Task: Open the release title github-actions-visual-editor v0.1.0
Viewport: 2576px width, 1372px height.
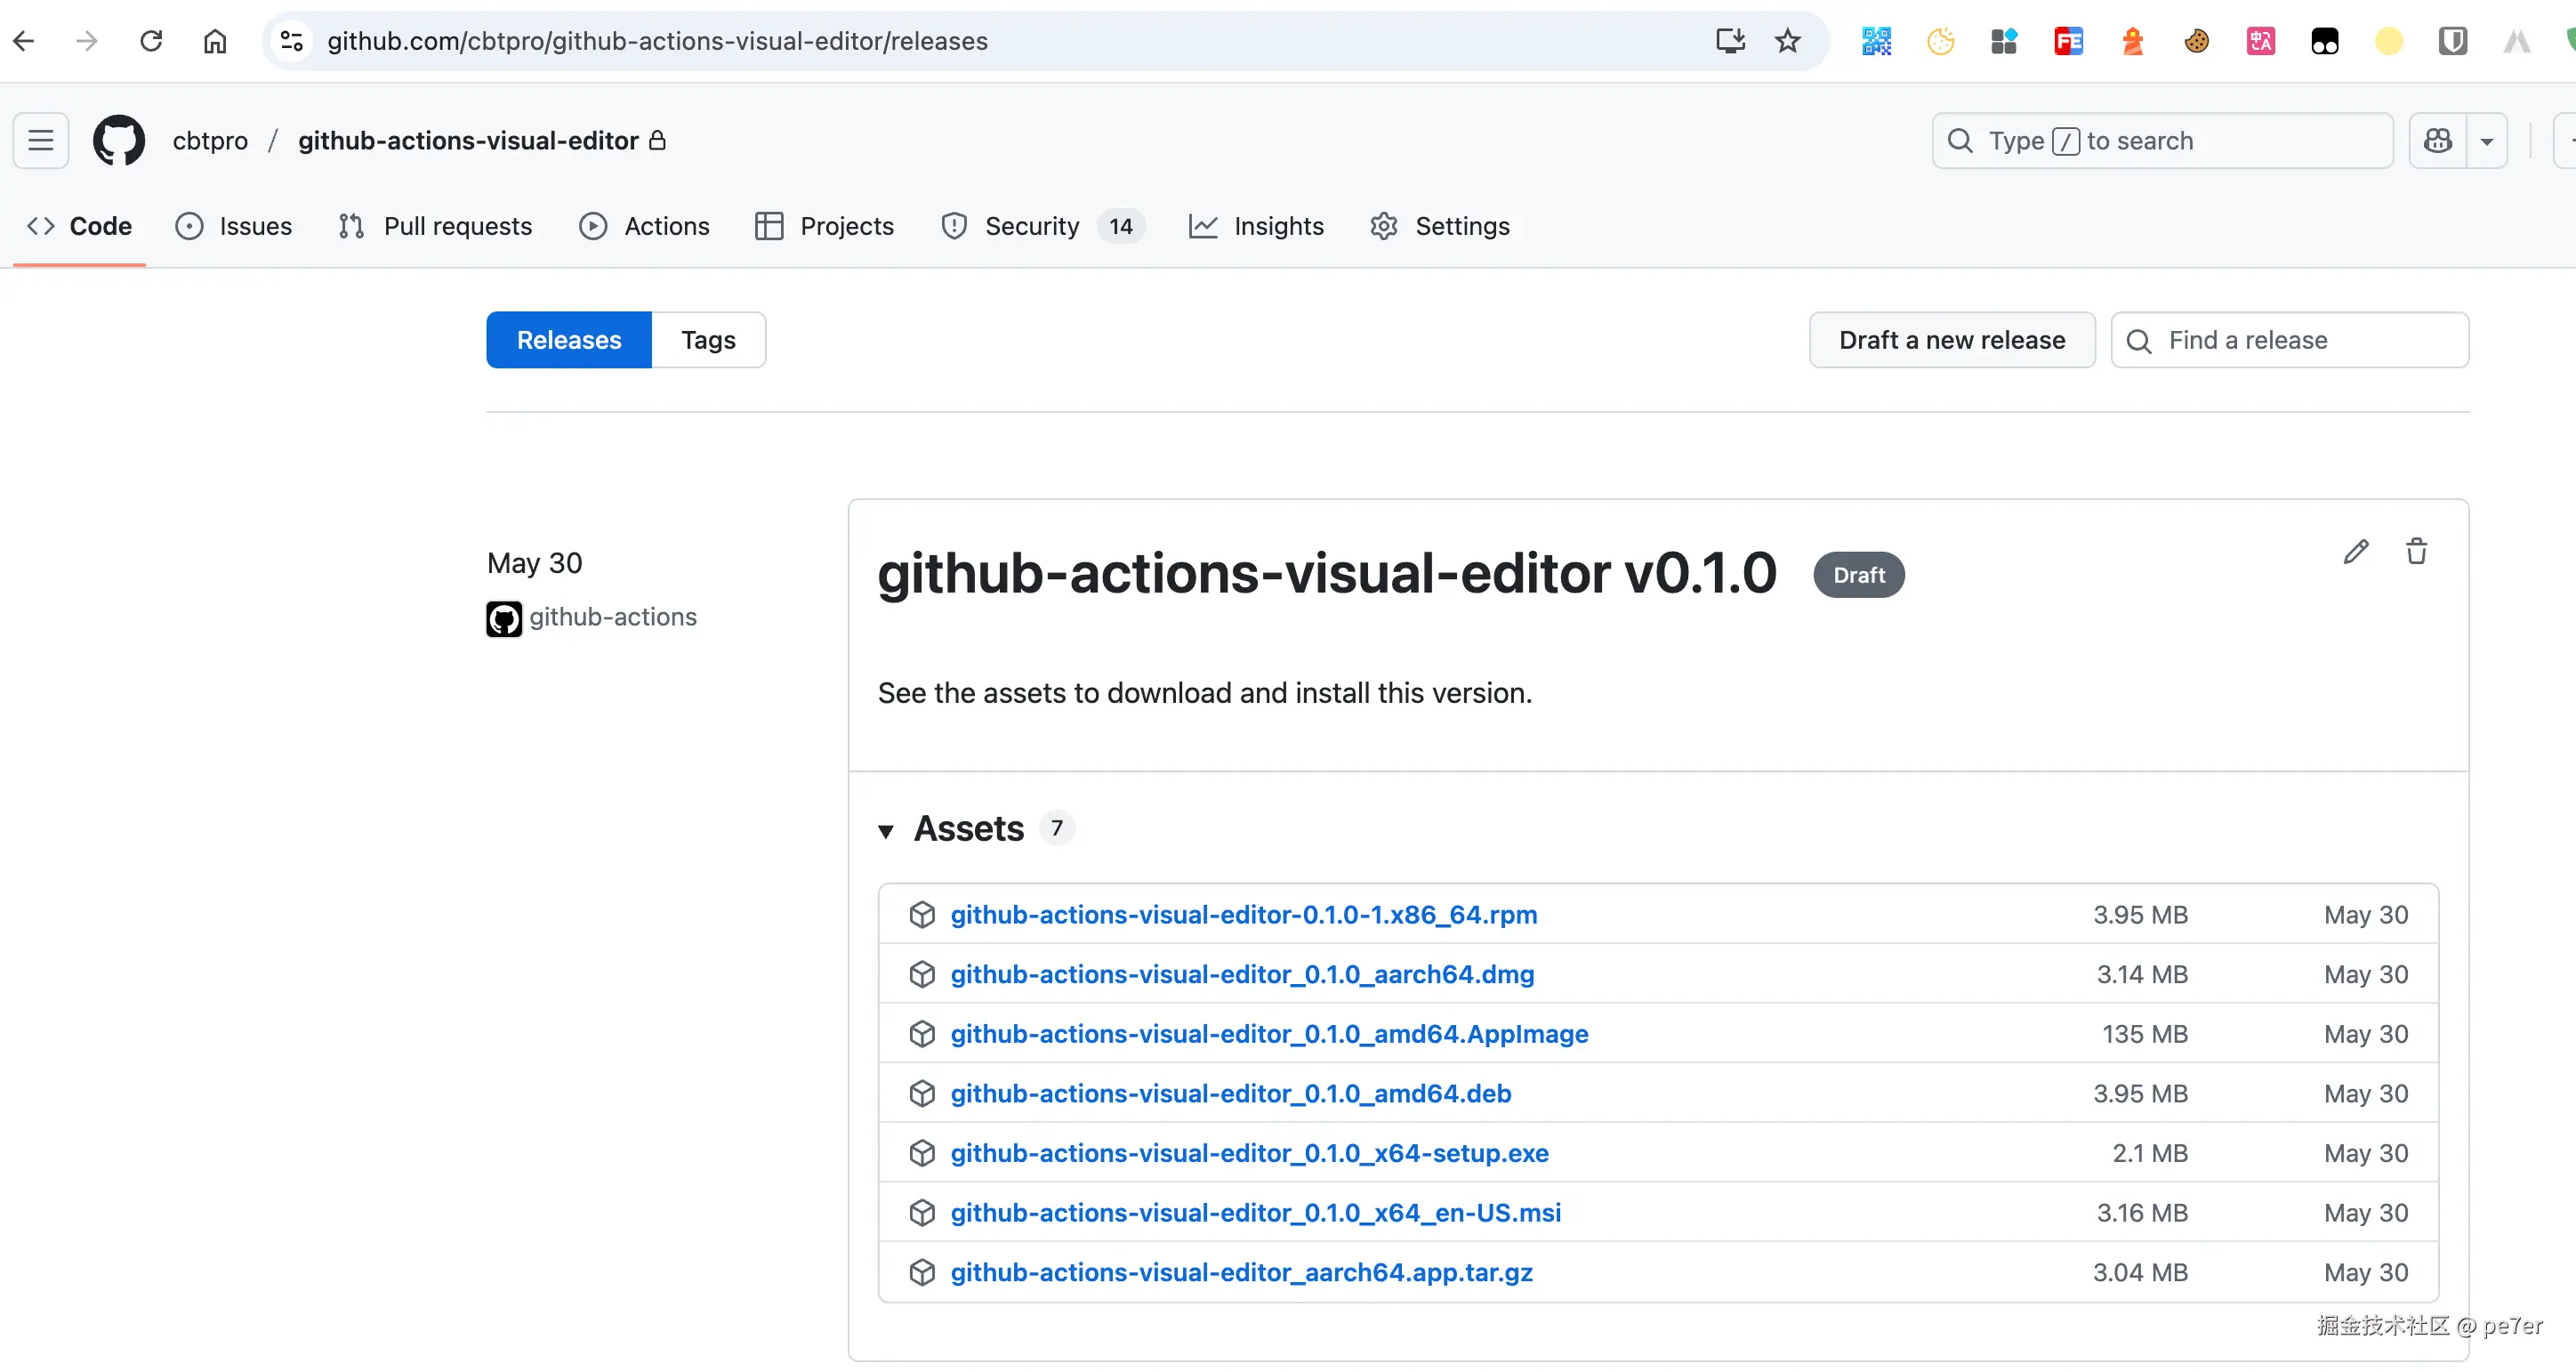Action: pos(1327,573)
